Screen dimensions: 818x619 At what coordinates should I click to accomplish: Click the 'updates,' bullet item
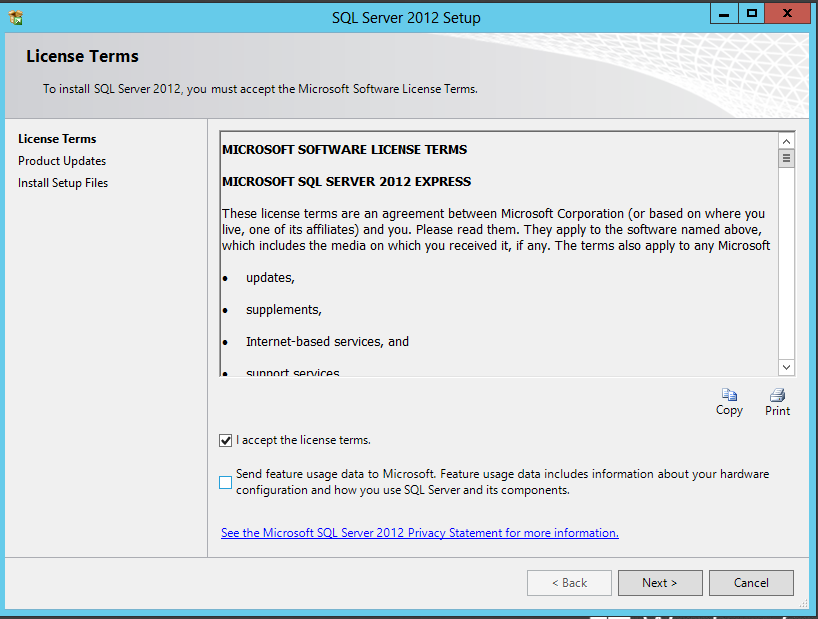click(x=270, y=278)
